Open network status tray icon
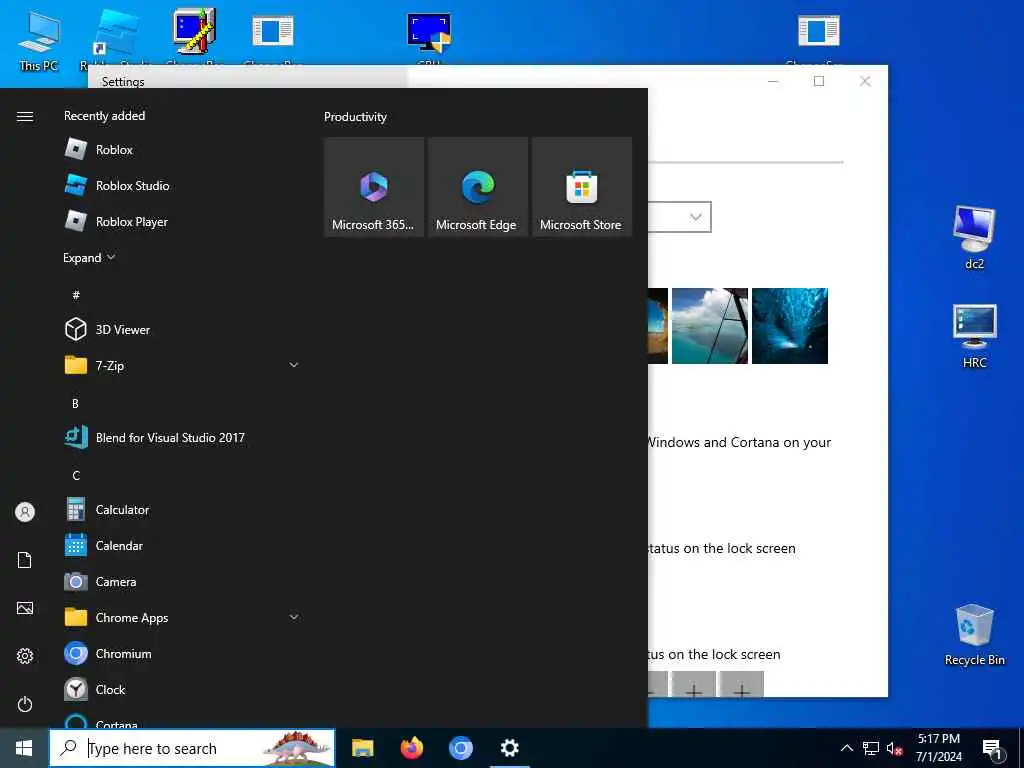This screenshot has width=1024, height=768. [x=871, y=748]
